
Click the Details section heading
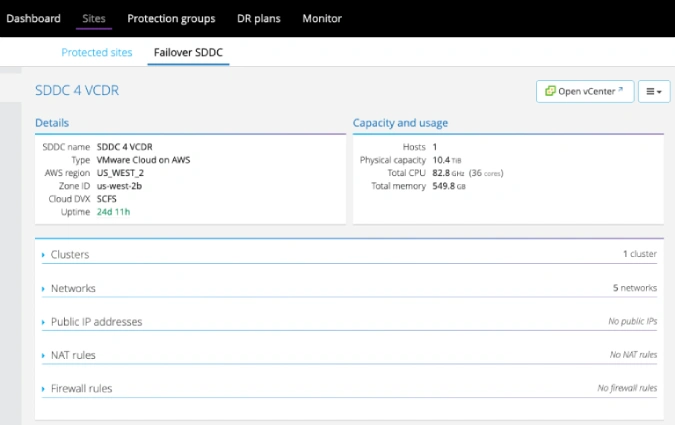52,123
